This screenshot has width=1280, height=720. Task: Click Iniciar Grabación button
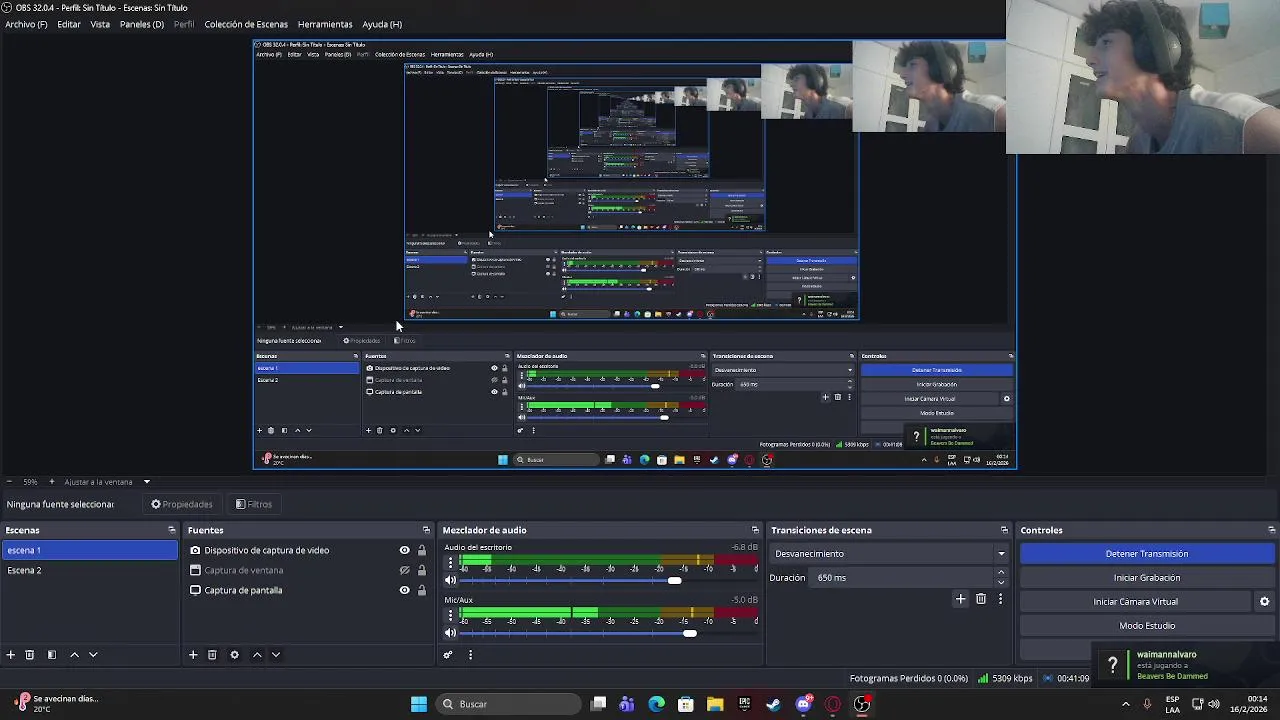(x=1147, y=578)
